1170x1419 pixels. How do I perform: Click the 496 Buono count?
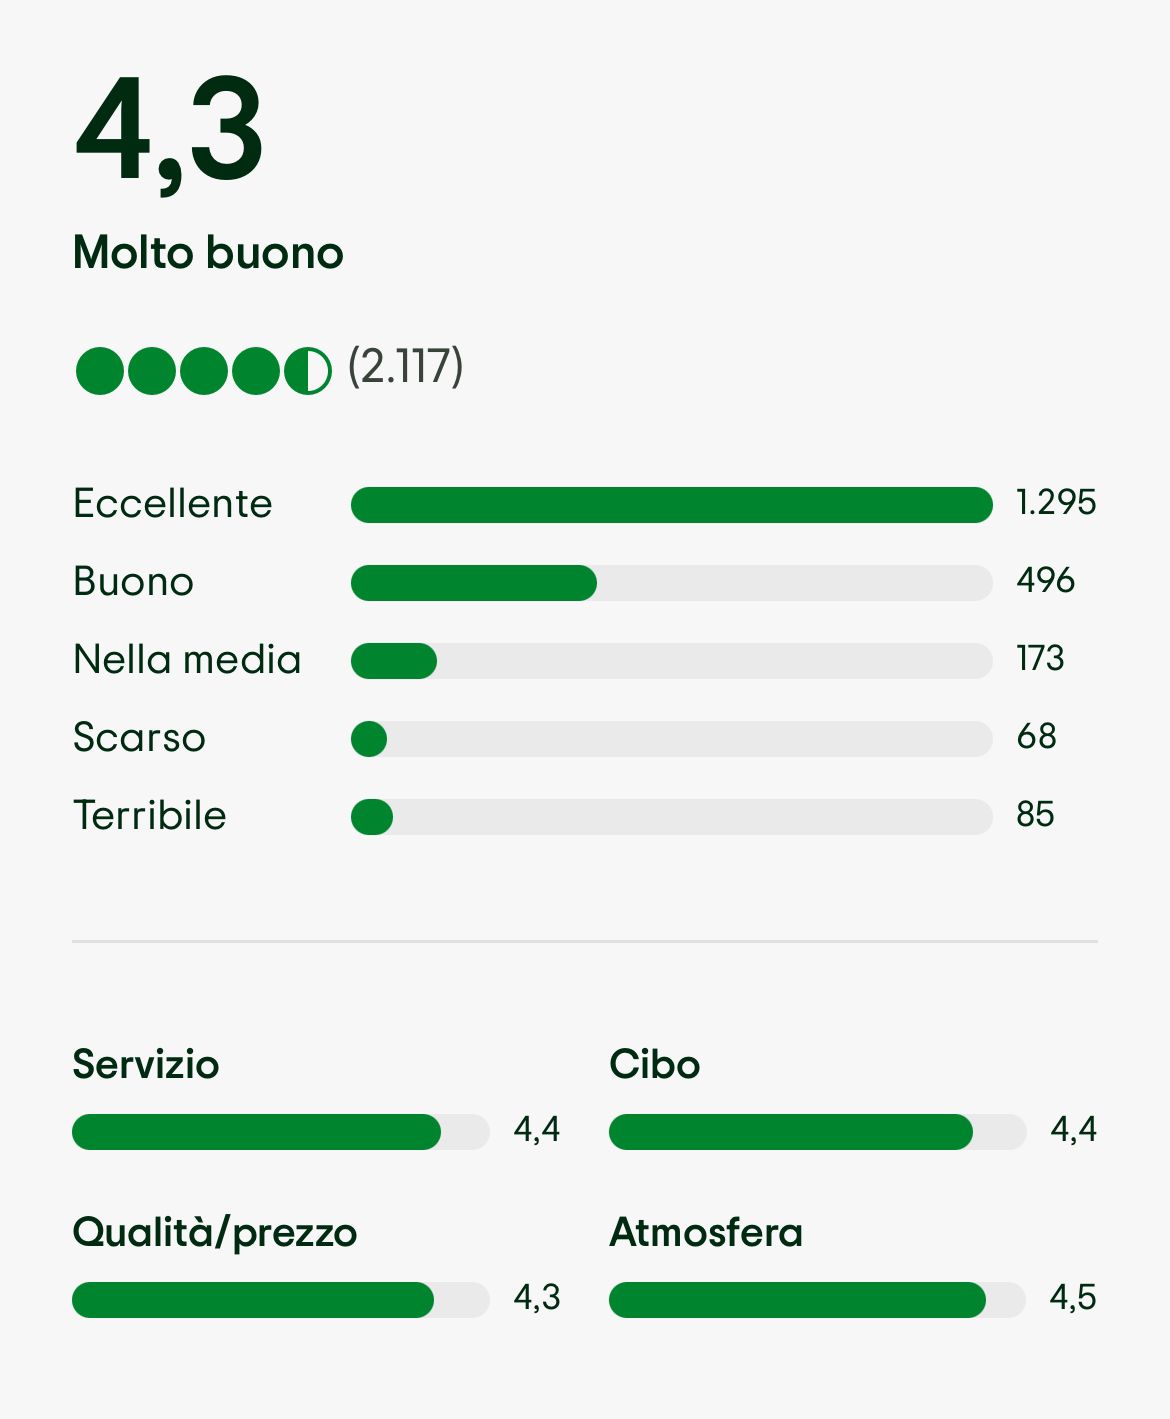[x=1045, y=580]
